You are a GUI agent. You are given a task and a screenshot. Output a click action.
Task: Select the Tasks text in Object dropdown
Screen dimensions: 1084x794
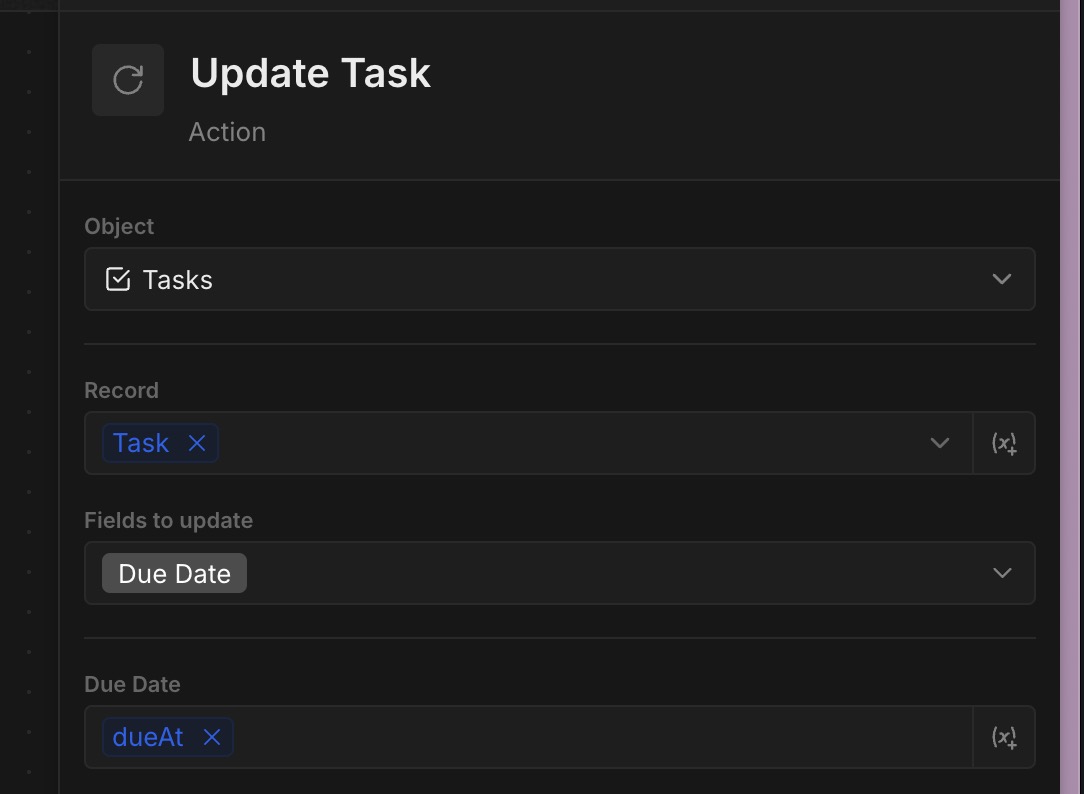click(x=178, y=280)
